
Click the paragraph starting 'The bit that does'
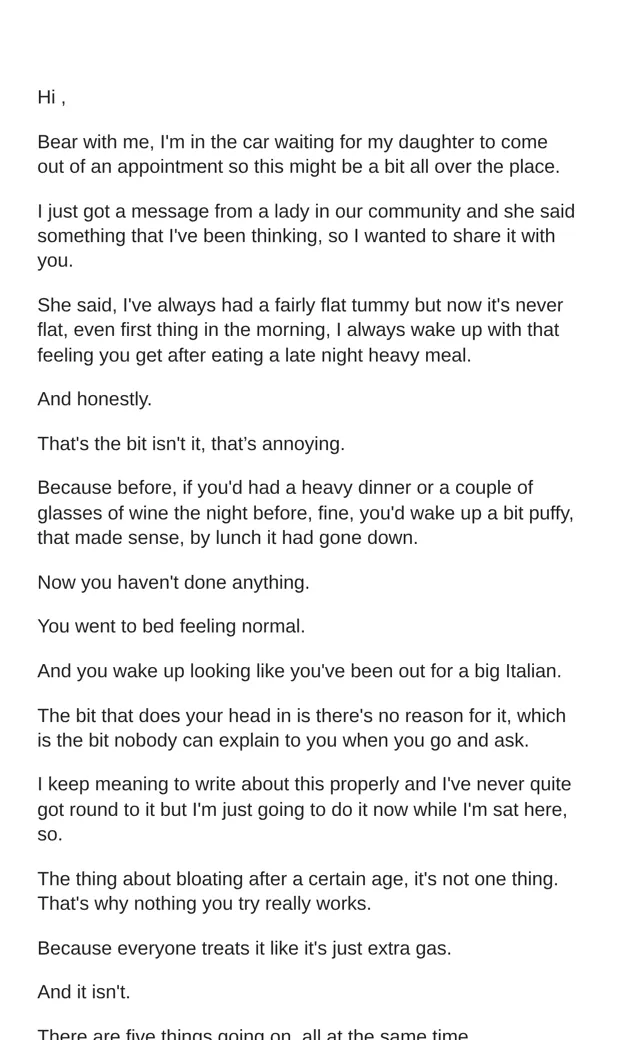coord(302,728)
